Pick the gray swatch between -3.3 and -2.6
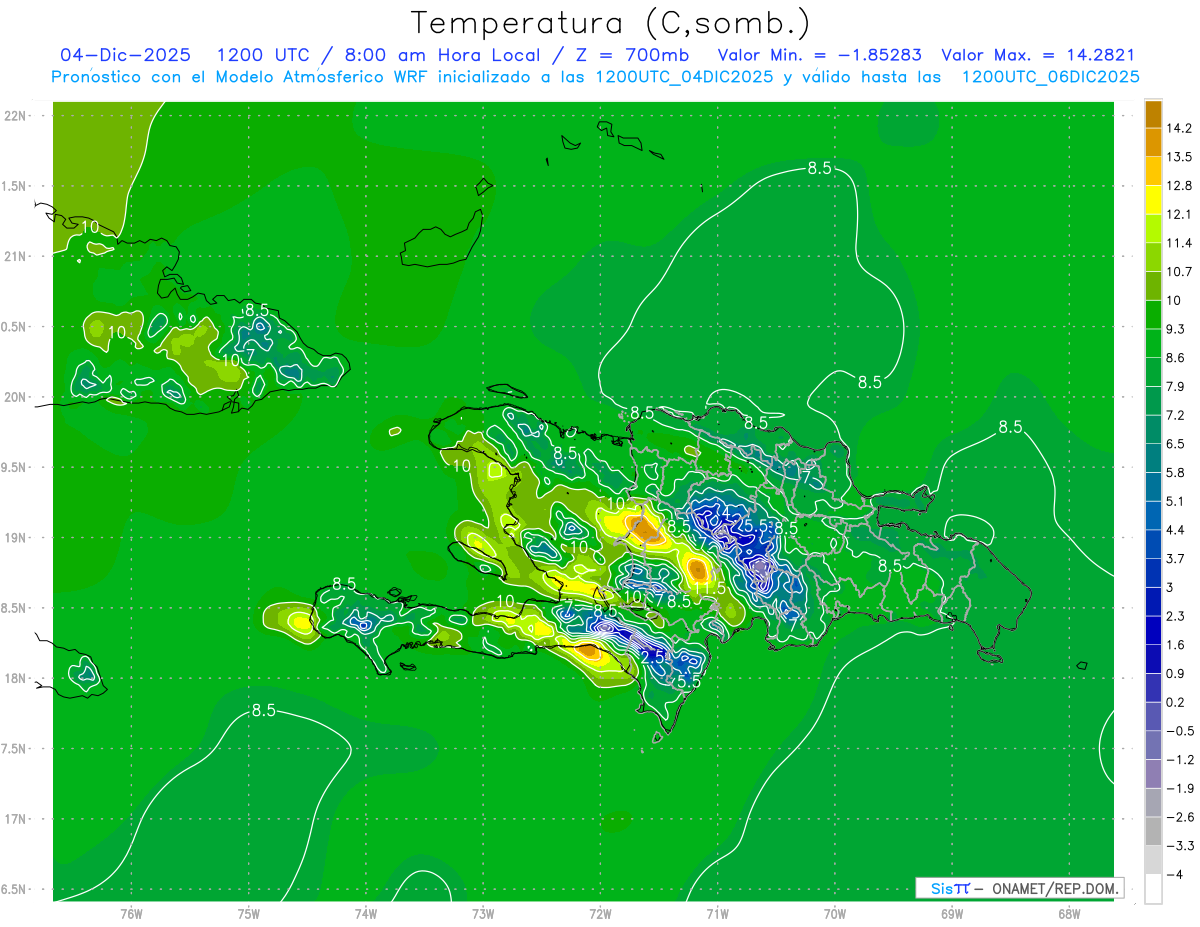 [1153, 831]
